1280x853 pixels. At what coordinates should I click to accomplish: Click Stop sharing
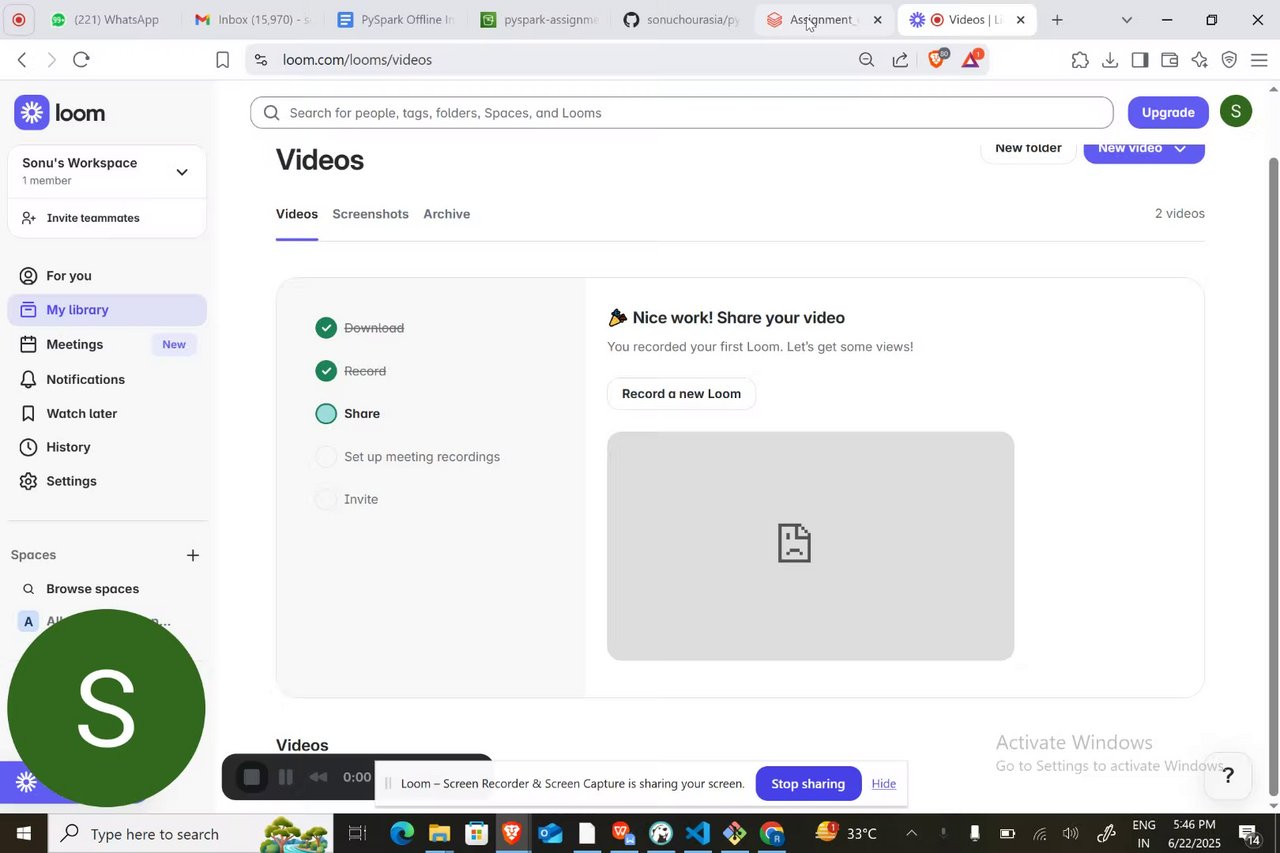pyautogui.click(x=808, y=784)
